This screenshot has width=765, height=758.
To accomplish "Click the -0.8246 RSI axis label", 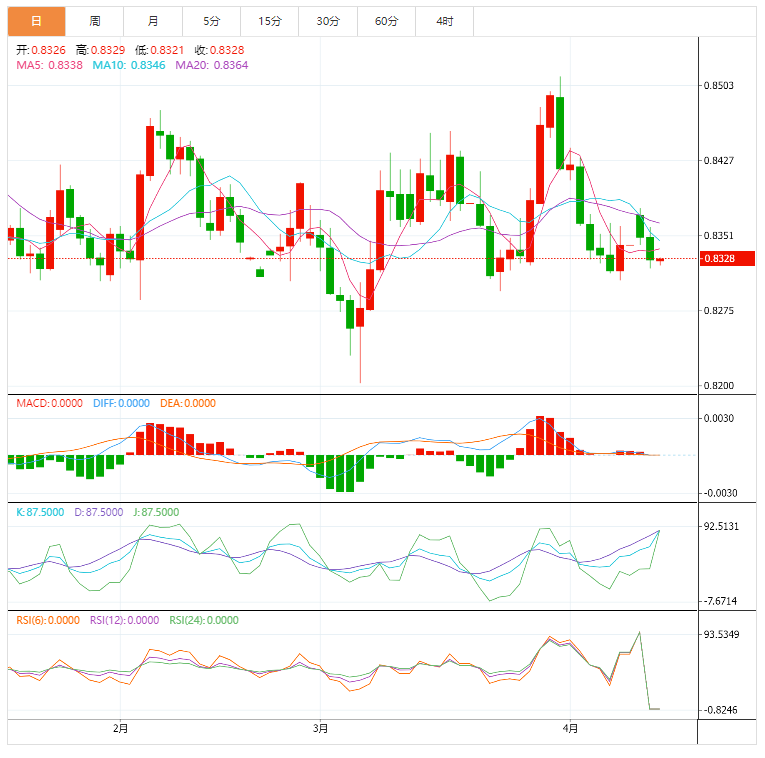I will coord(720,710).
